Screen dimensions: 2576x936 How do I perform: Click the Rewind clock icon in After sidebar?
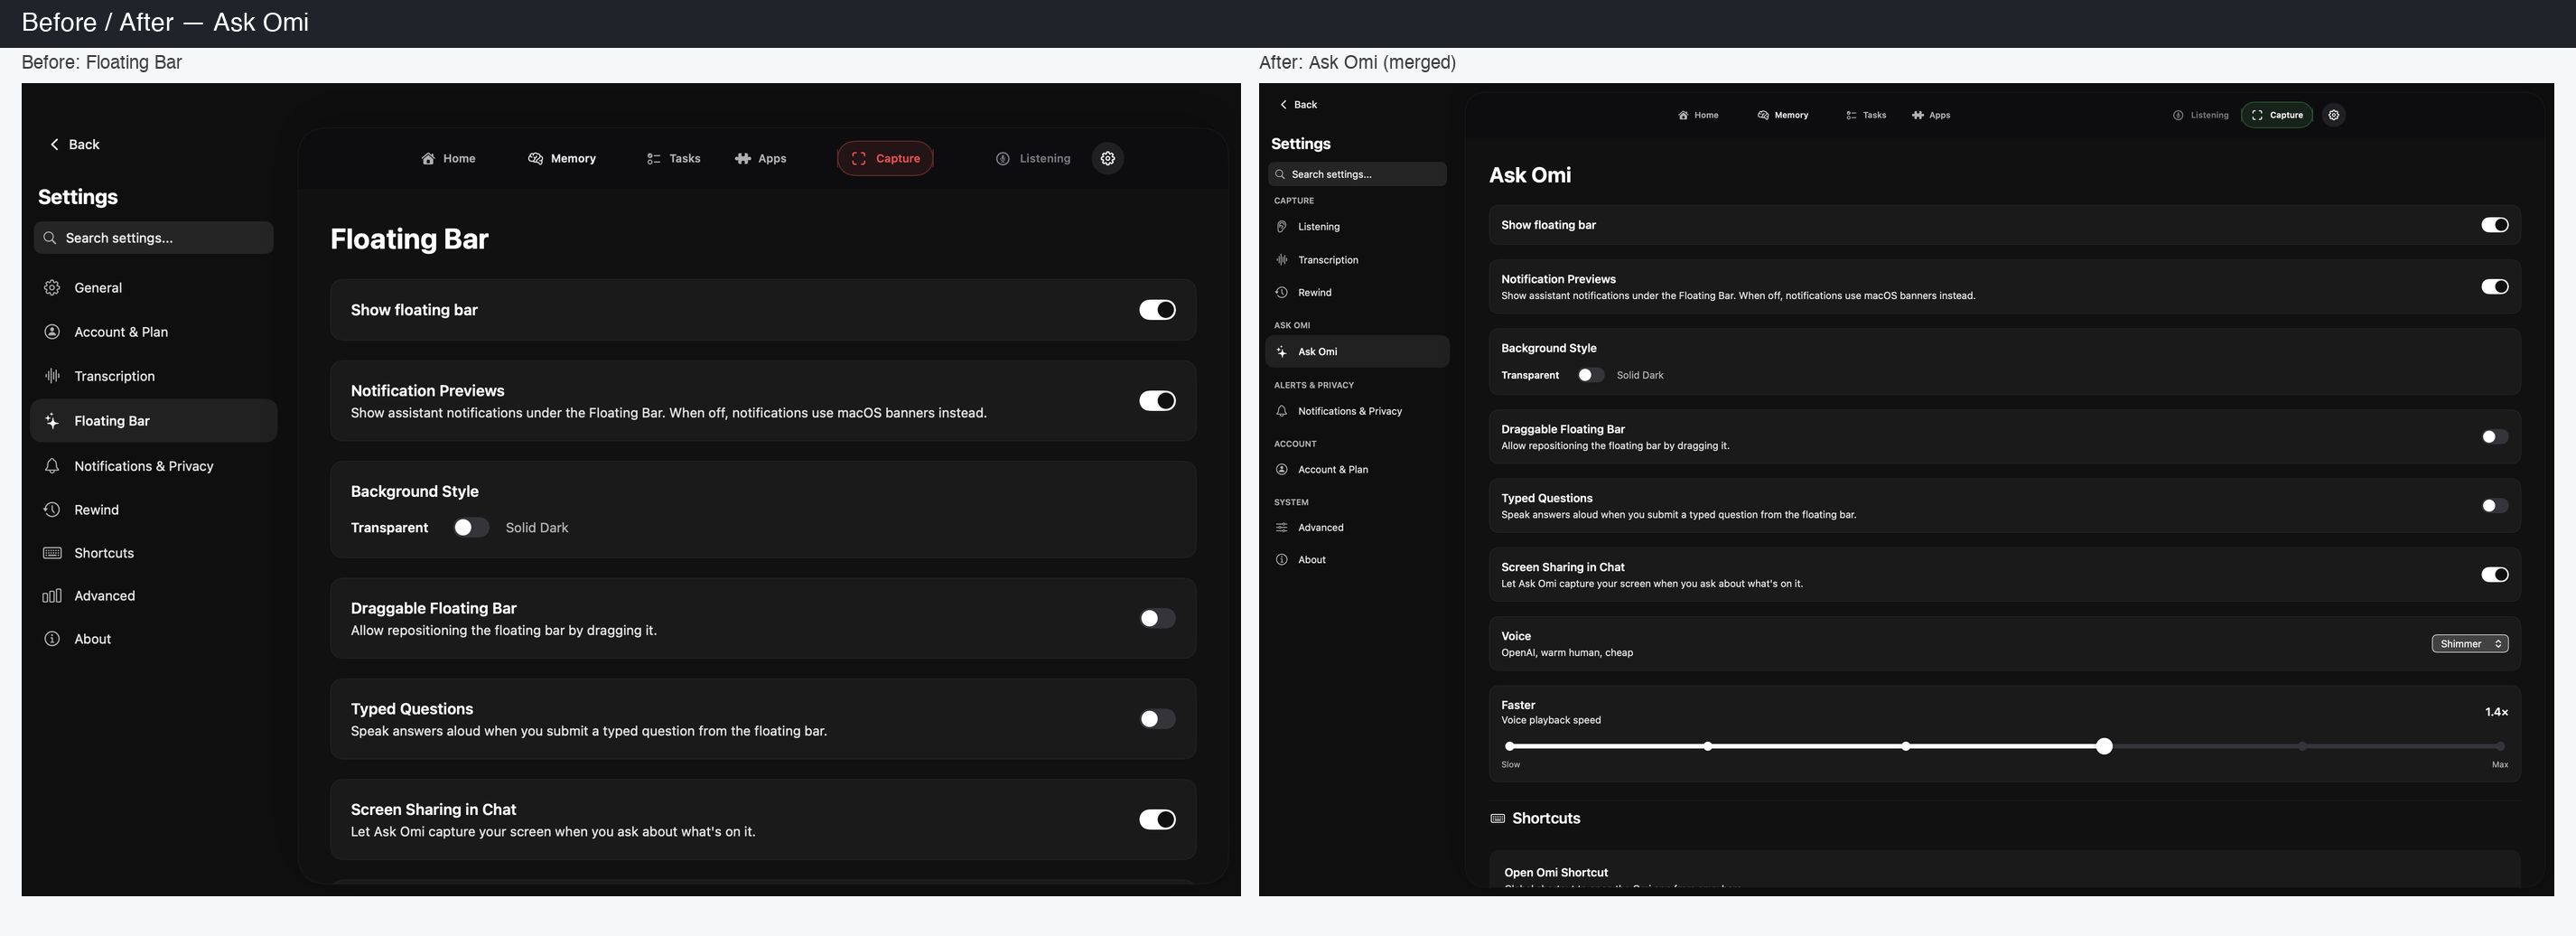coord(1281,293)
